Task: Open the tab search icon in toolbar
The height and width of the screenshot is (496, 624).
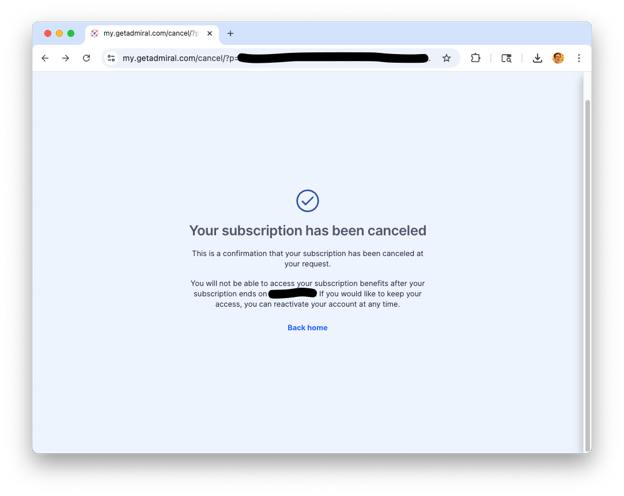Action: (x=506, y=58)
